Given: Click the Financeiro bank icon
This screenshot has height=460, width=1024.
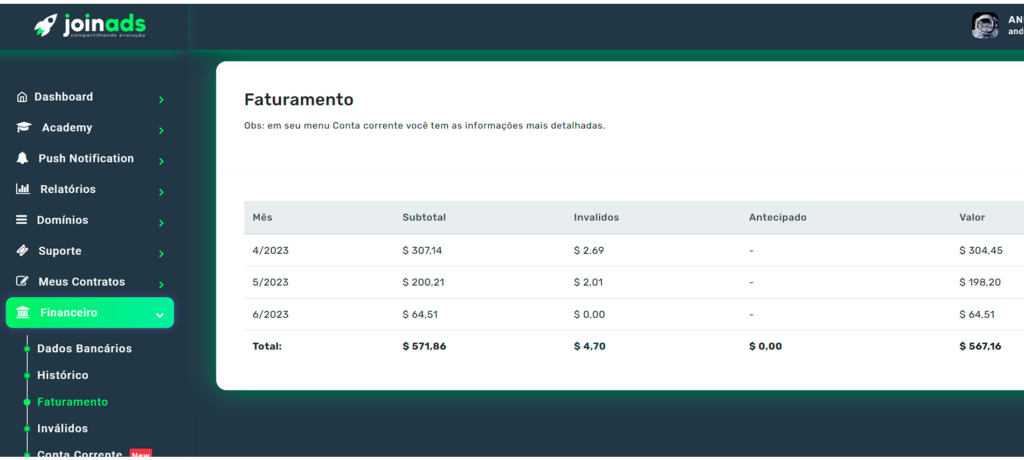Looking at the screenshot, I should tap(23, 313).
